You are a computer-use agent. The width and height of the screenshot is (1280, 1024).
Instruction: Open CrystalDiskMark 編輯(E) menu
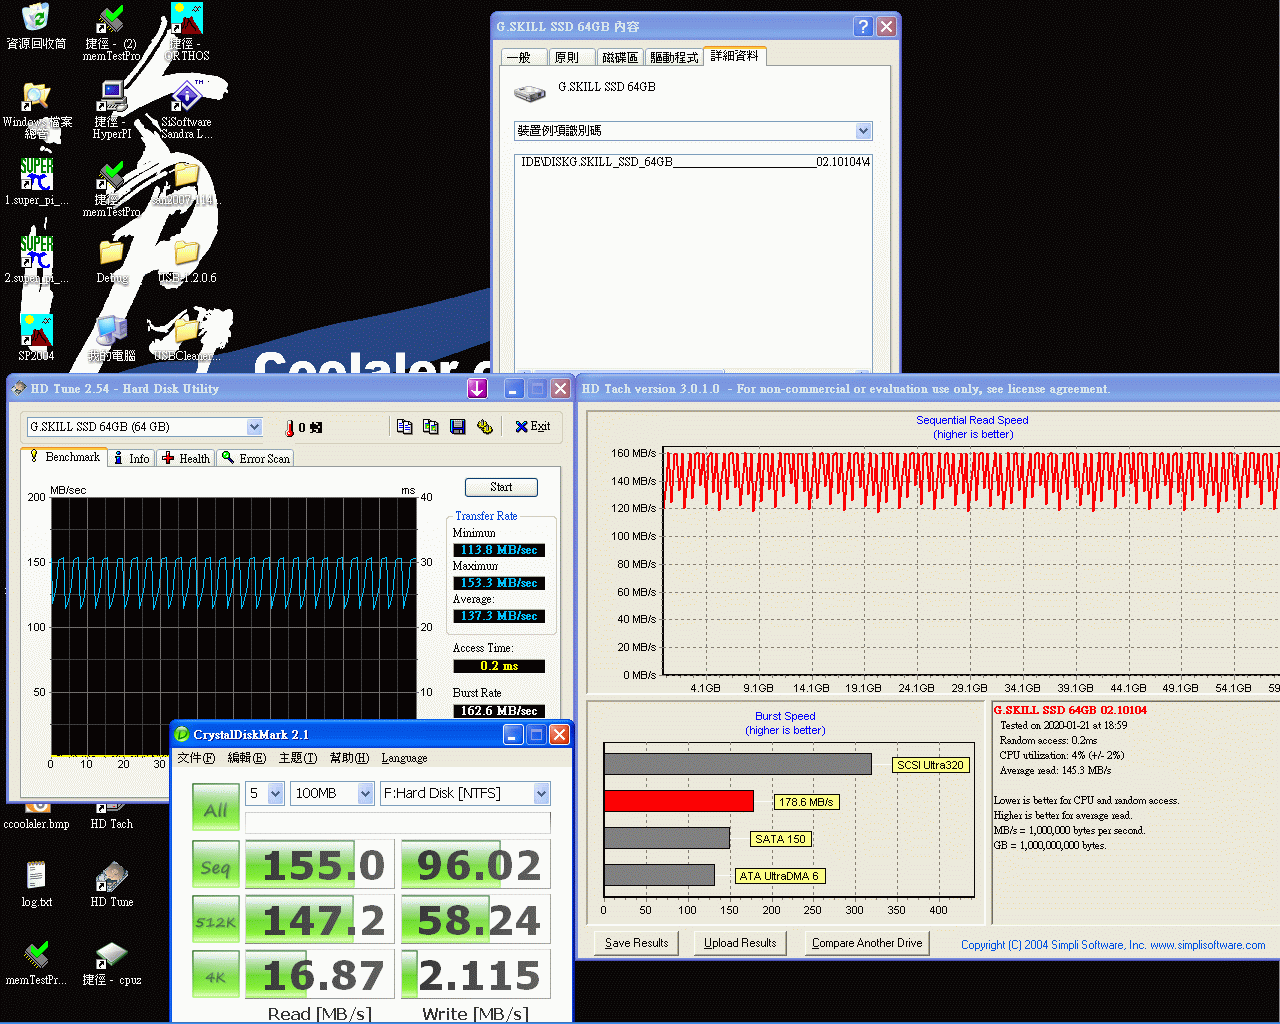pos(247,758)
